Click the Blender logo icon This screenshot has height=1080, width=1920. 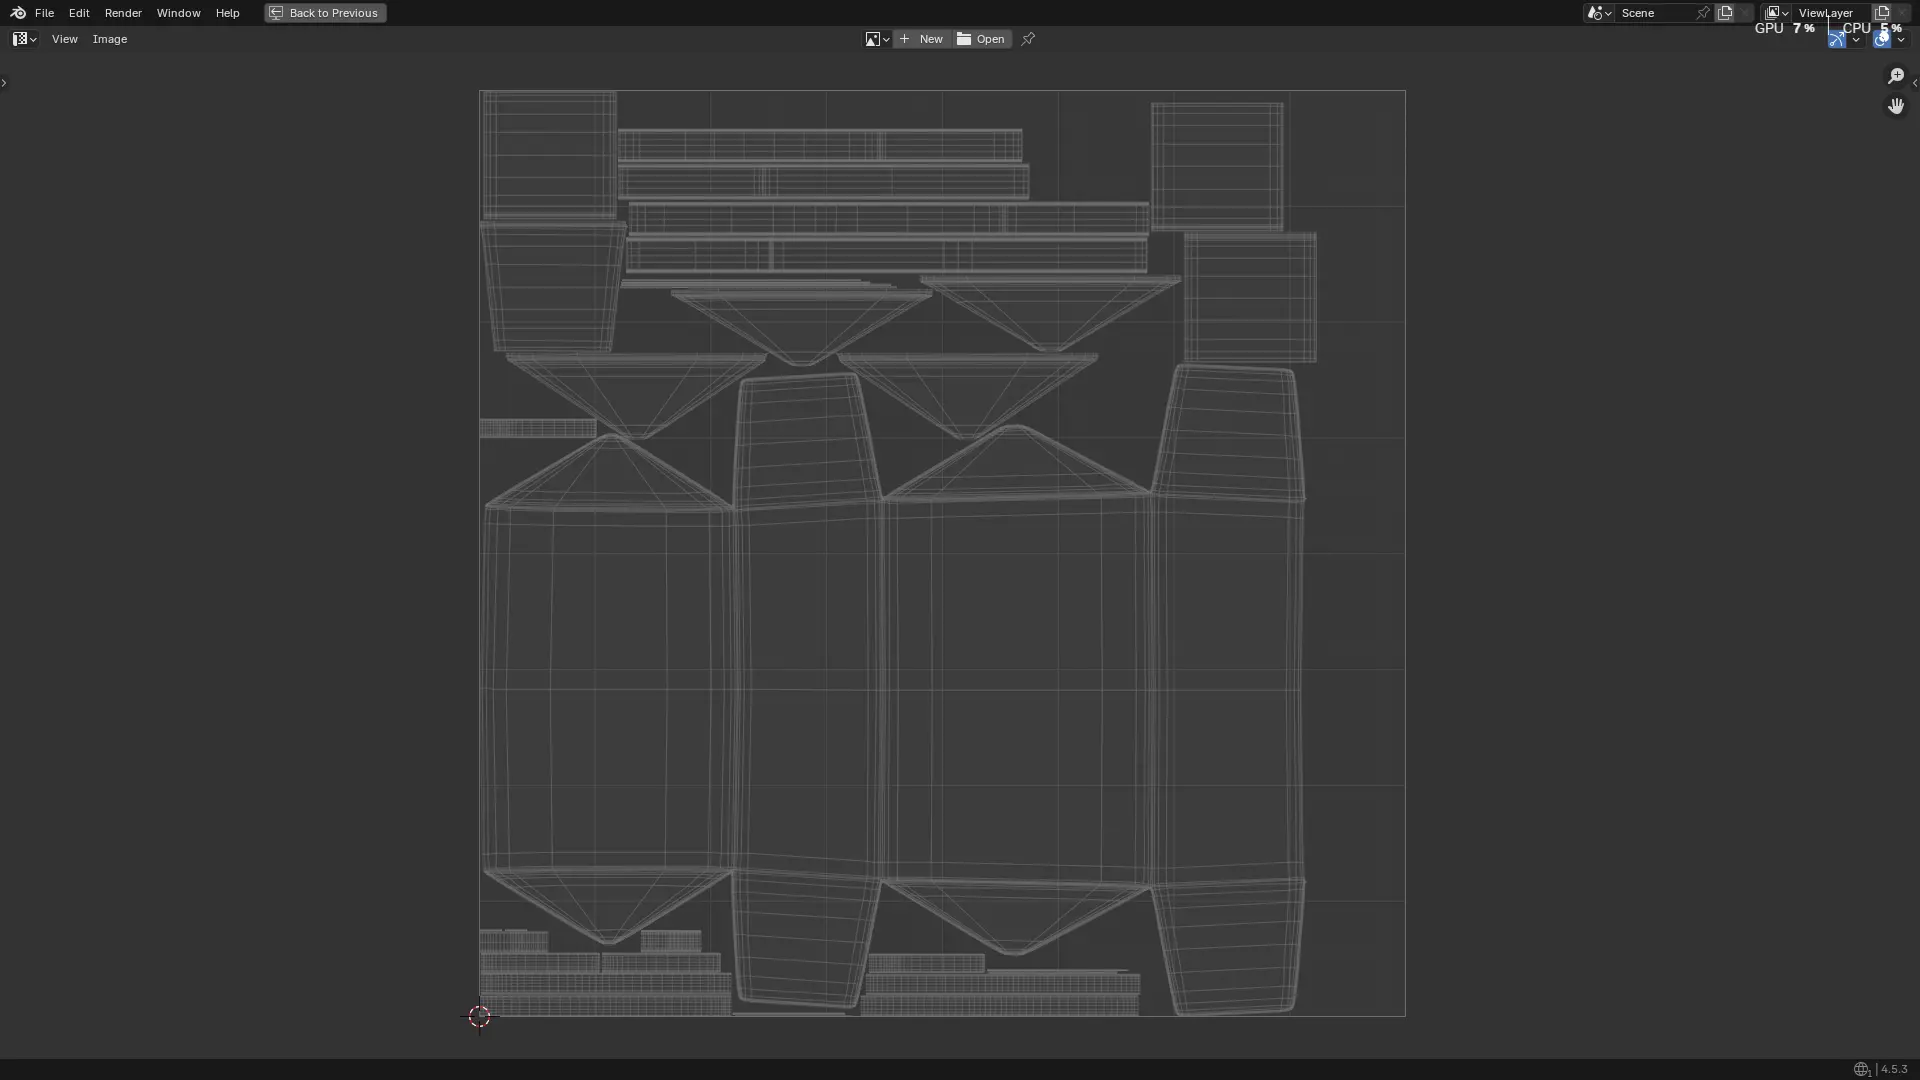pos(17,13)
